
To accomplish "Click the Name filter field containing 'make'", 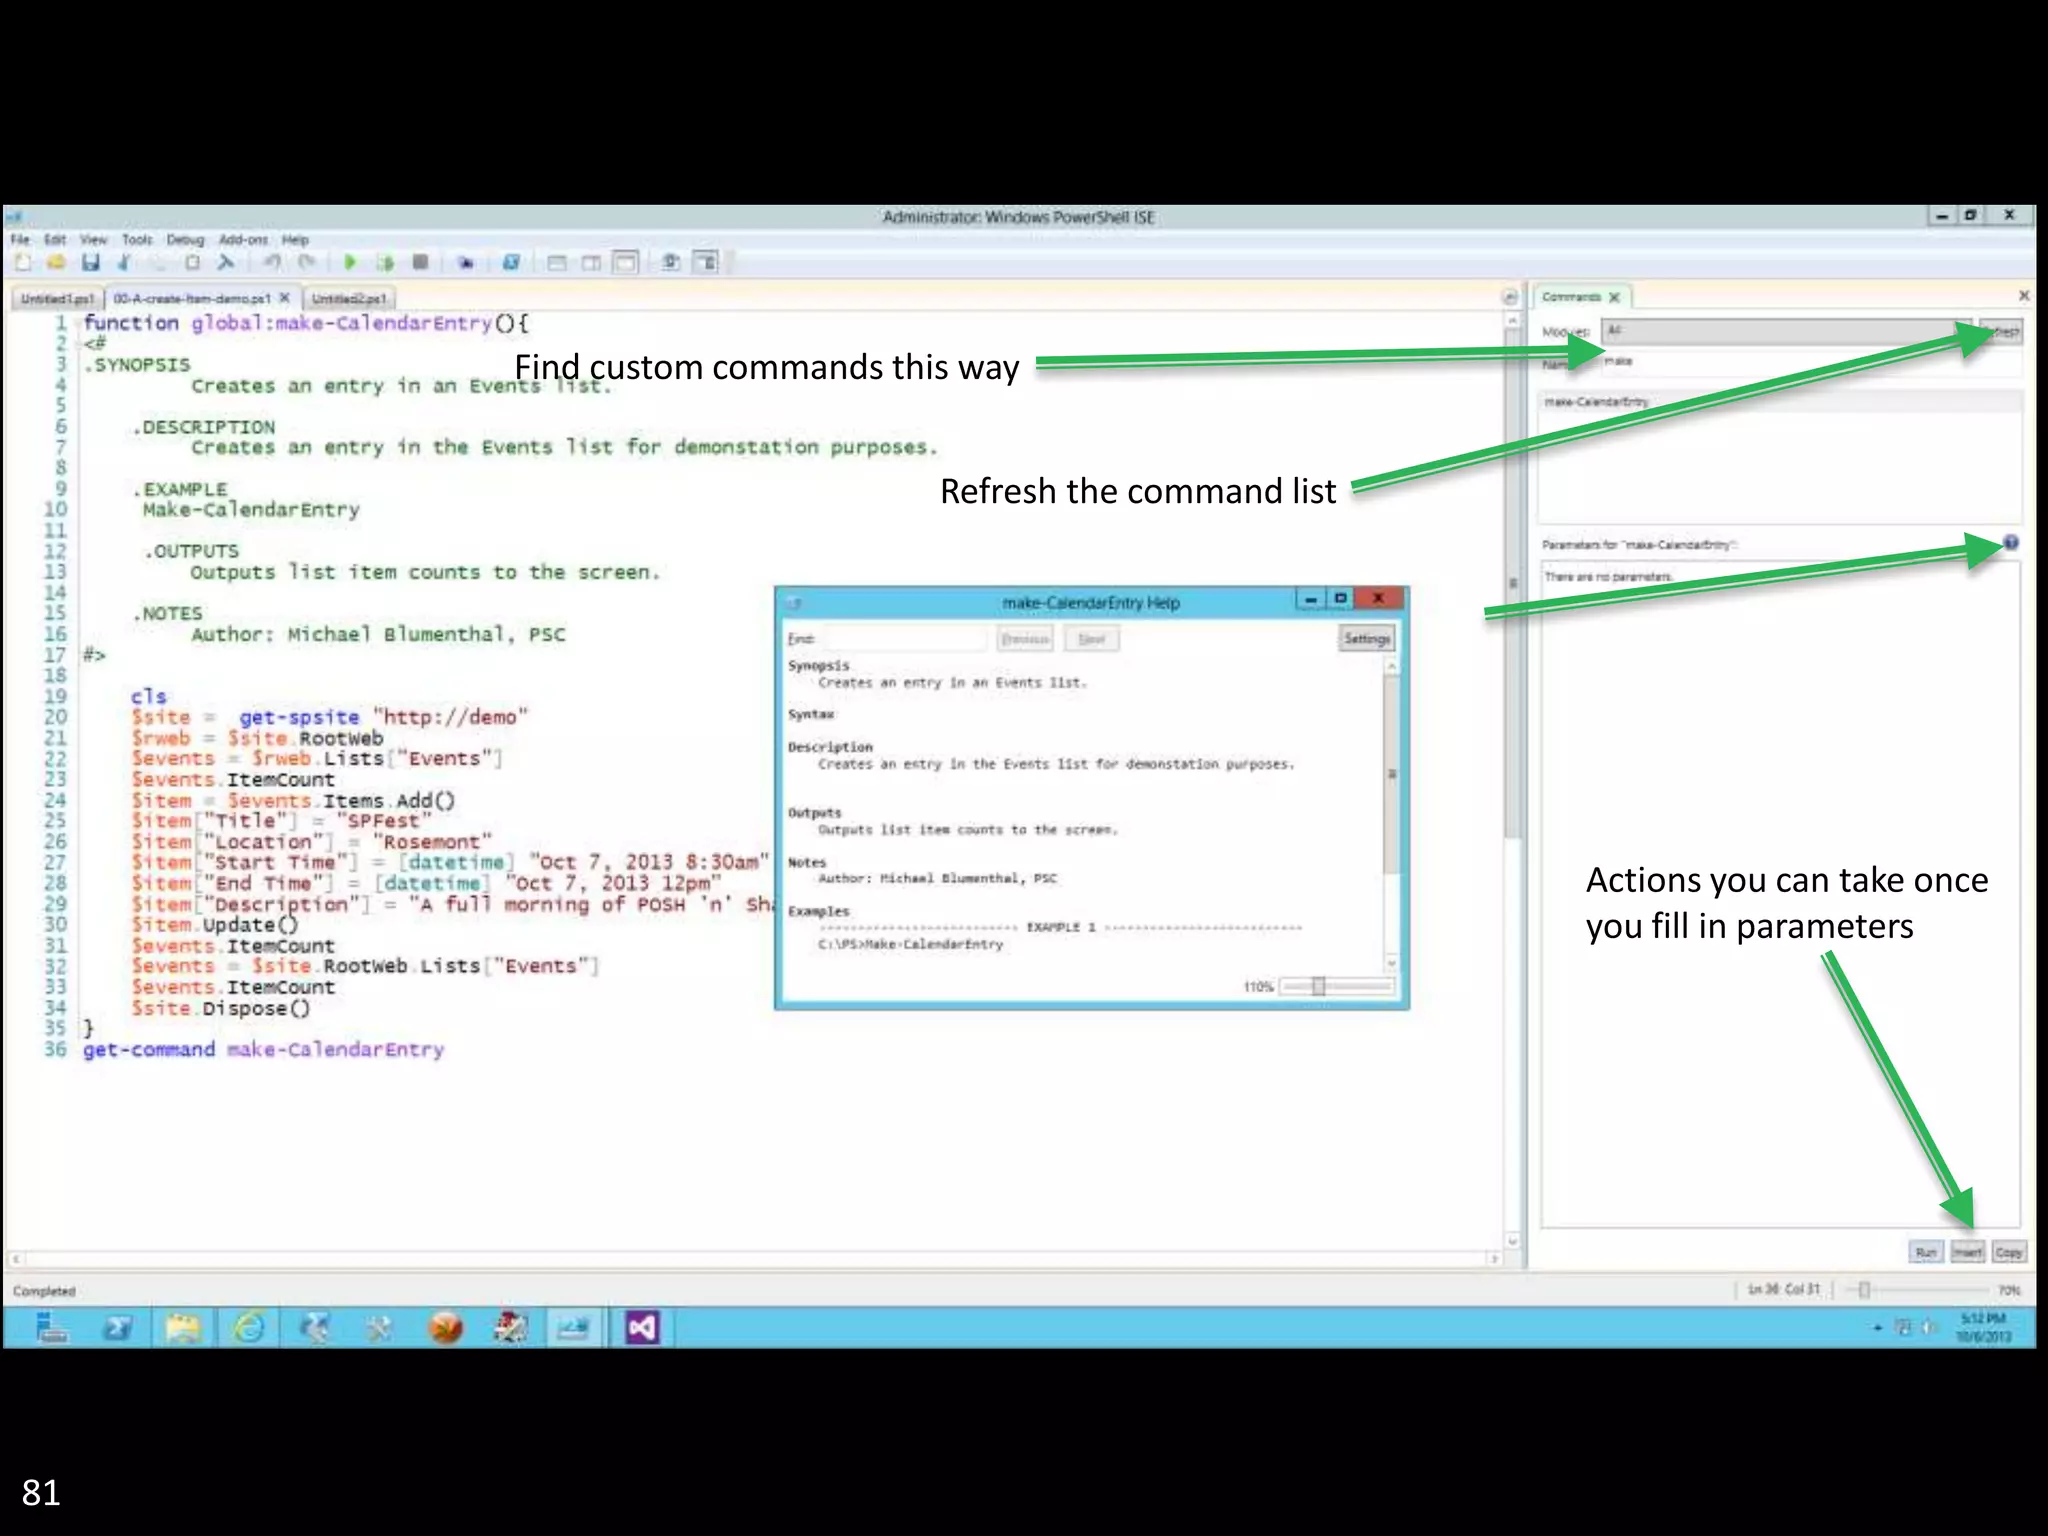I will click(1811, 362).
